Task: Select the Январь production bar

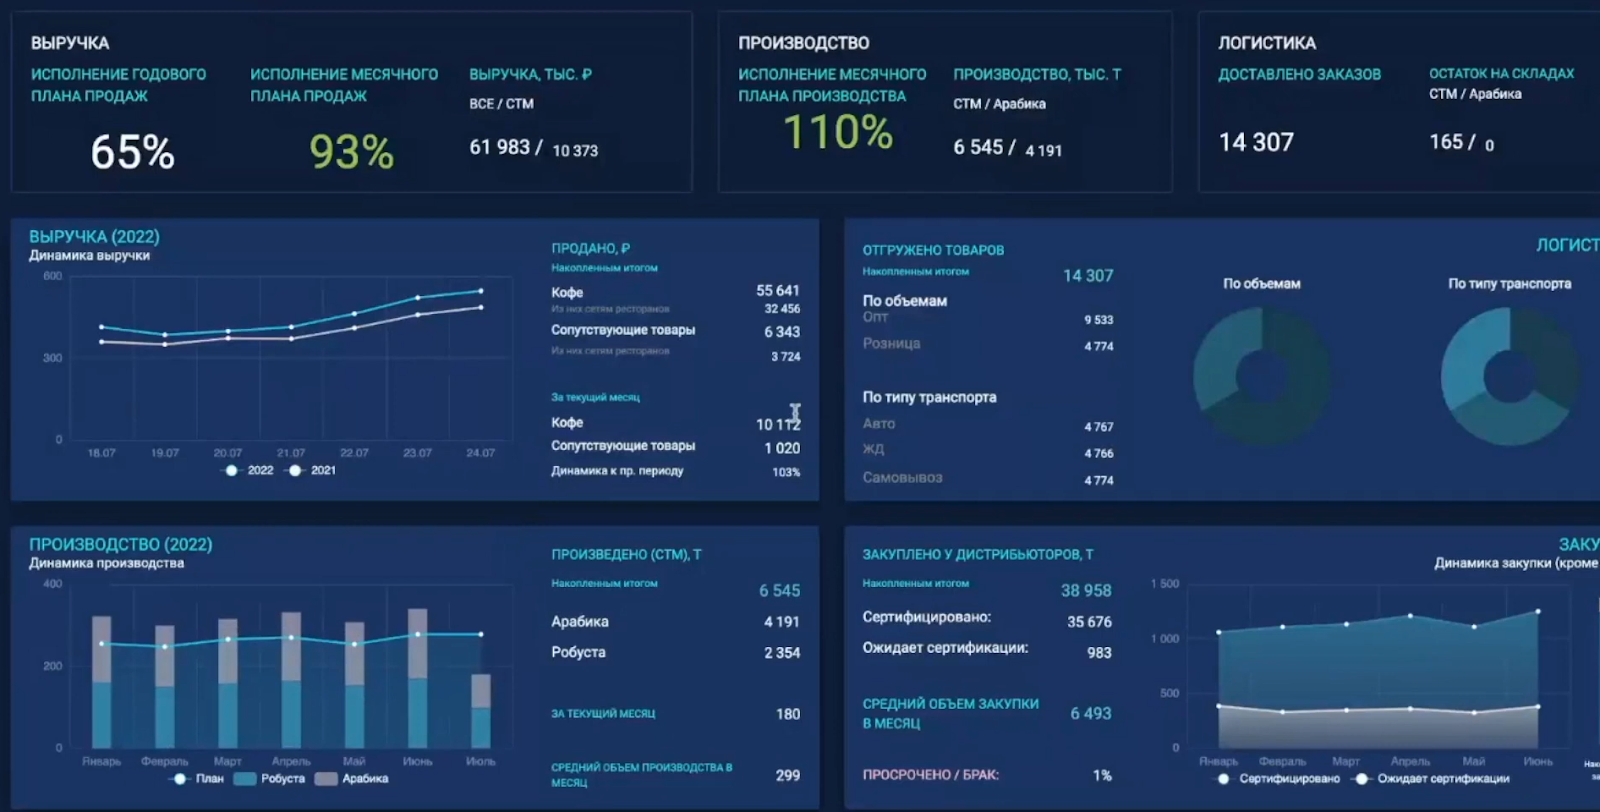Action: pos(102,682)
